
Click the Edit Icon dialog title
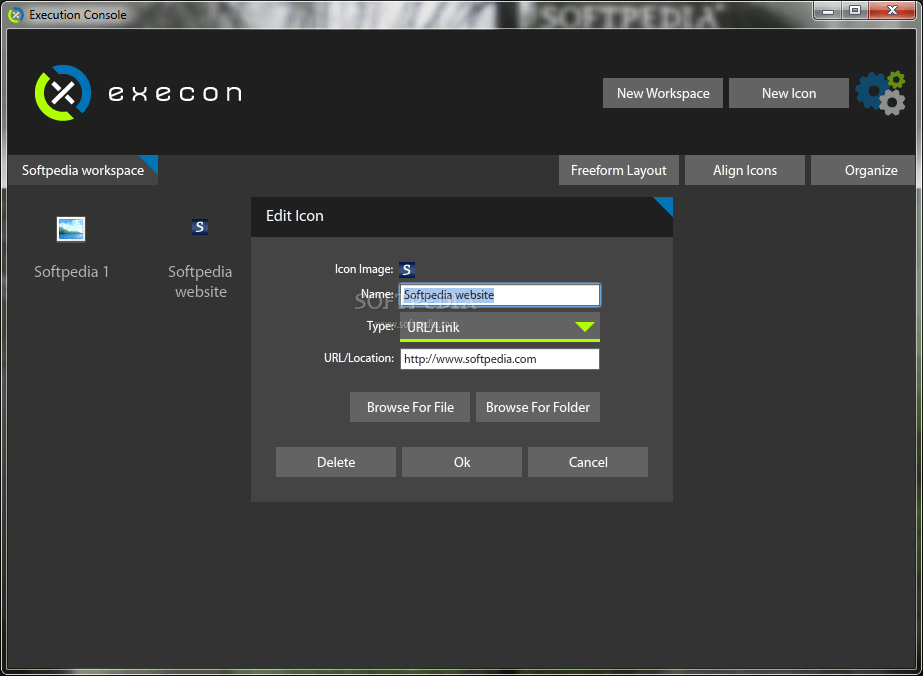[x=295, y=216]
